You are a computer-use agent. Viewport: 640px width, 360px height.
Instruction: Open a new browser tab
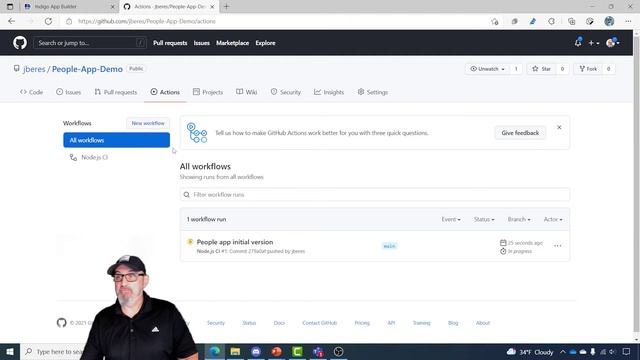tap(227, 7)
